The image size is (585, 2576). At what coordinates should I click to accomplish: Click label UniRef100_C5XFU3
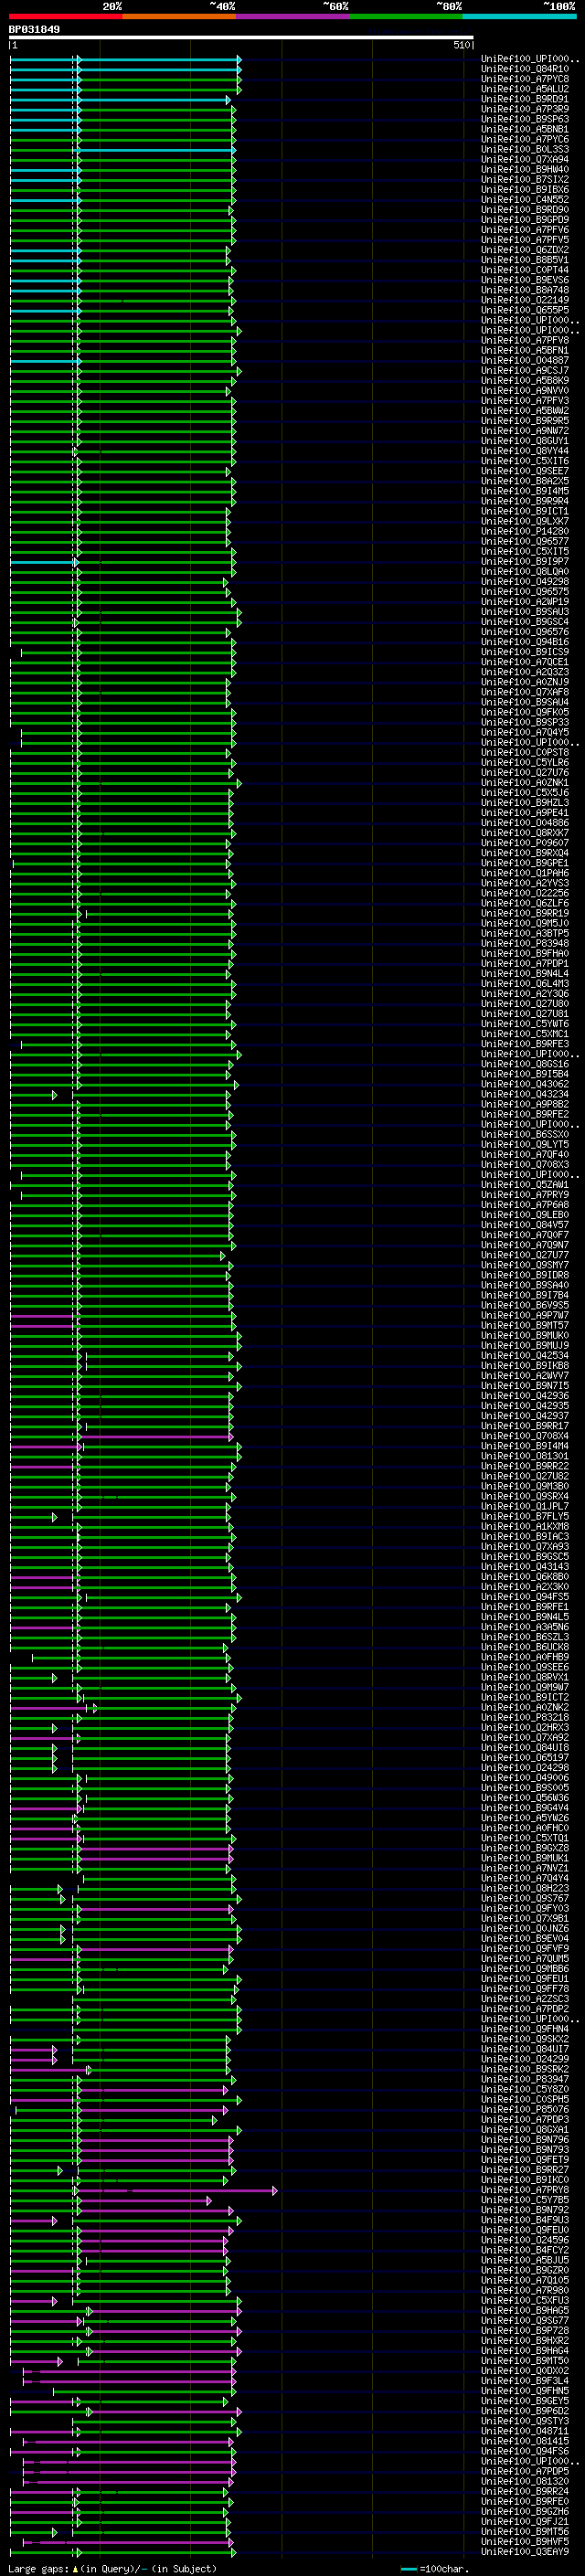click(x=525, y=2300)
